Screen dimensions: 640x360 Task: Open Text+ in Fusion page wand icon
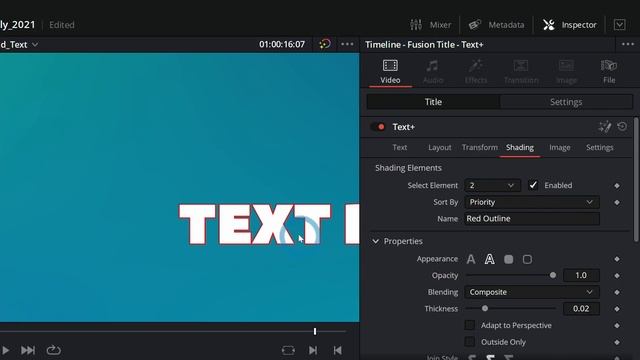tap(604, 127)
